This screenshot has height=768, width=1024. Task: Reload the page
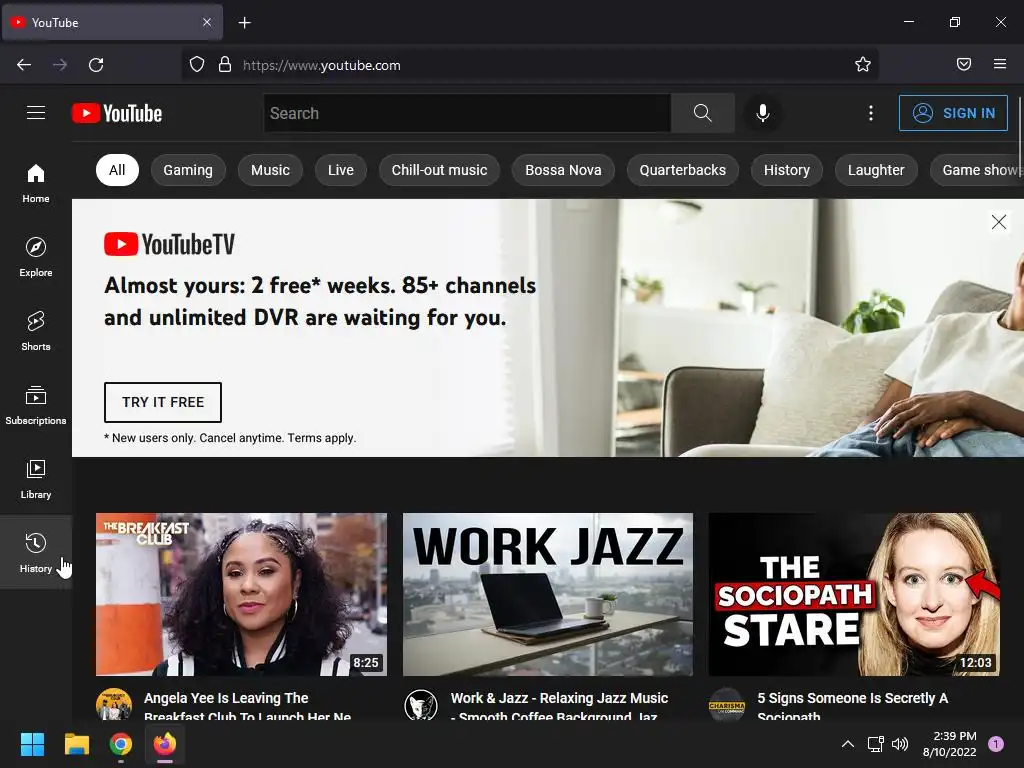(96, 65)
